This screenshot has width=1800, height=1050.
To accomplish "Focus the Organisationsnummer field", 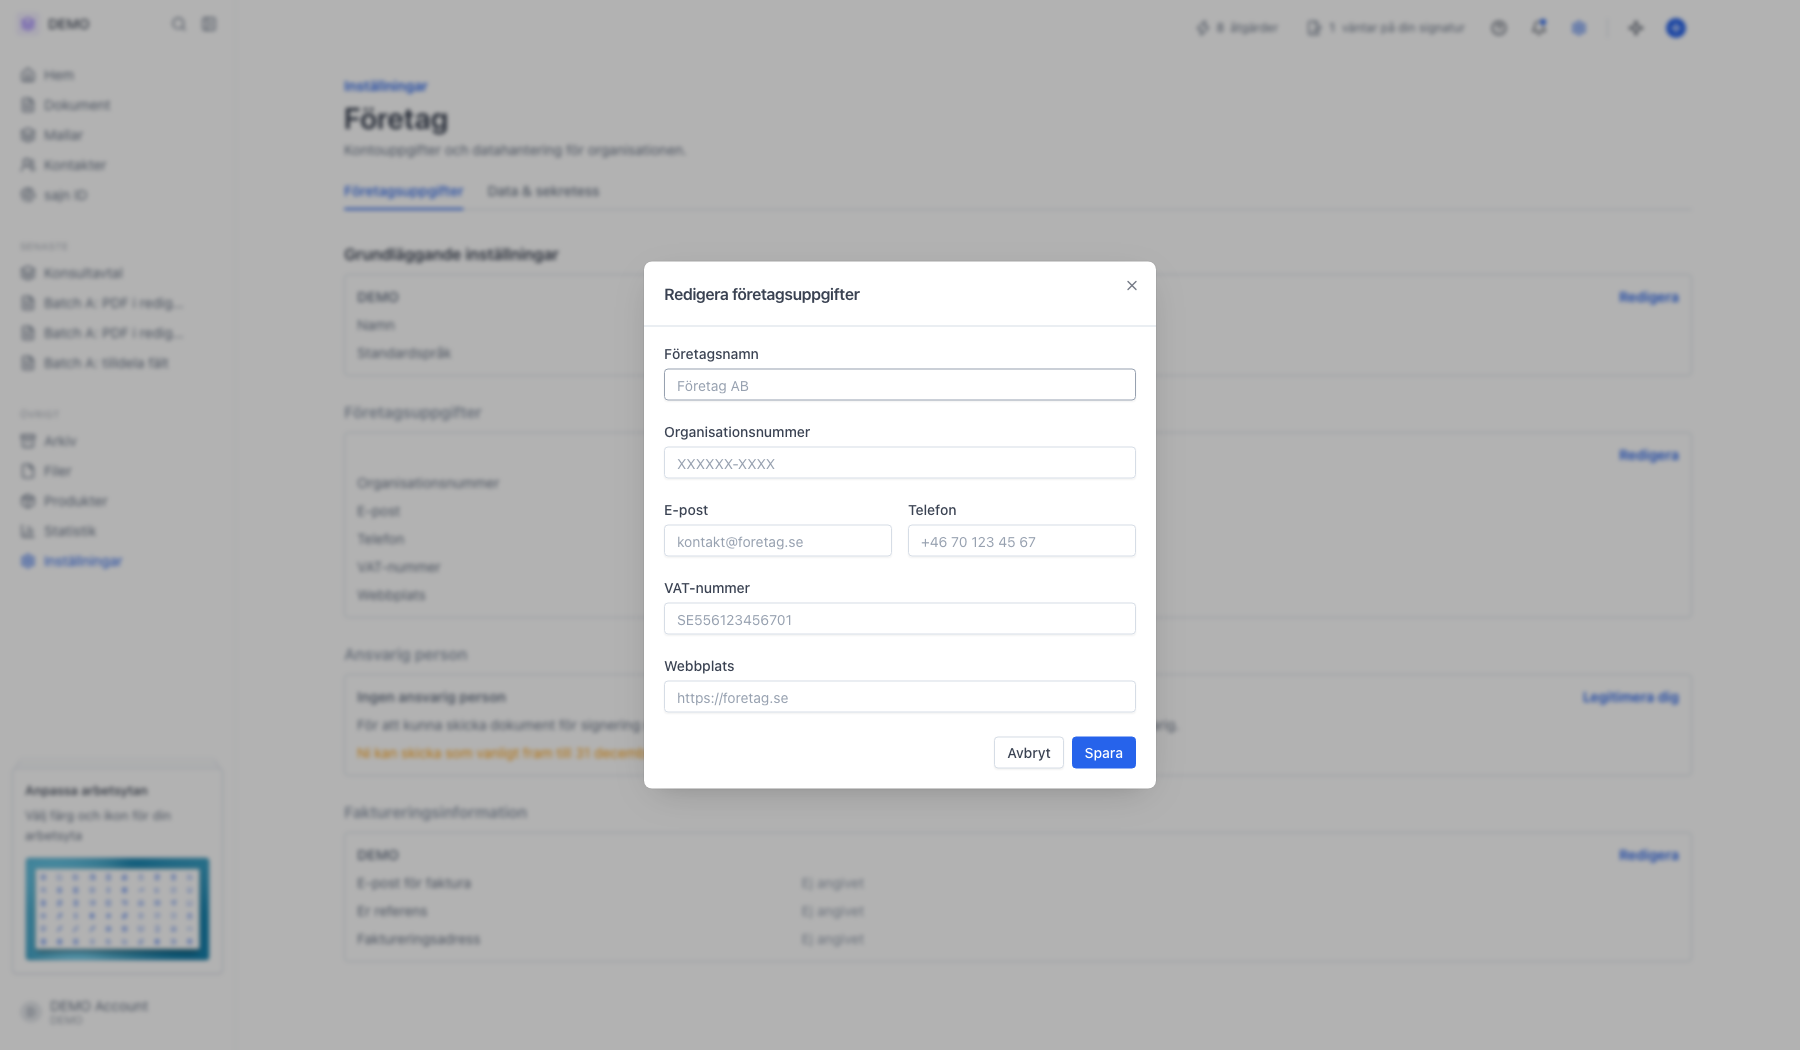I will point(900,463).
